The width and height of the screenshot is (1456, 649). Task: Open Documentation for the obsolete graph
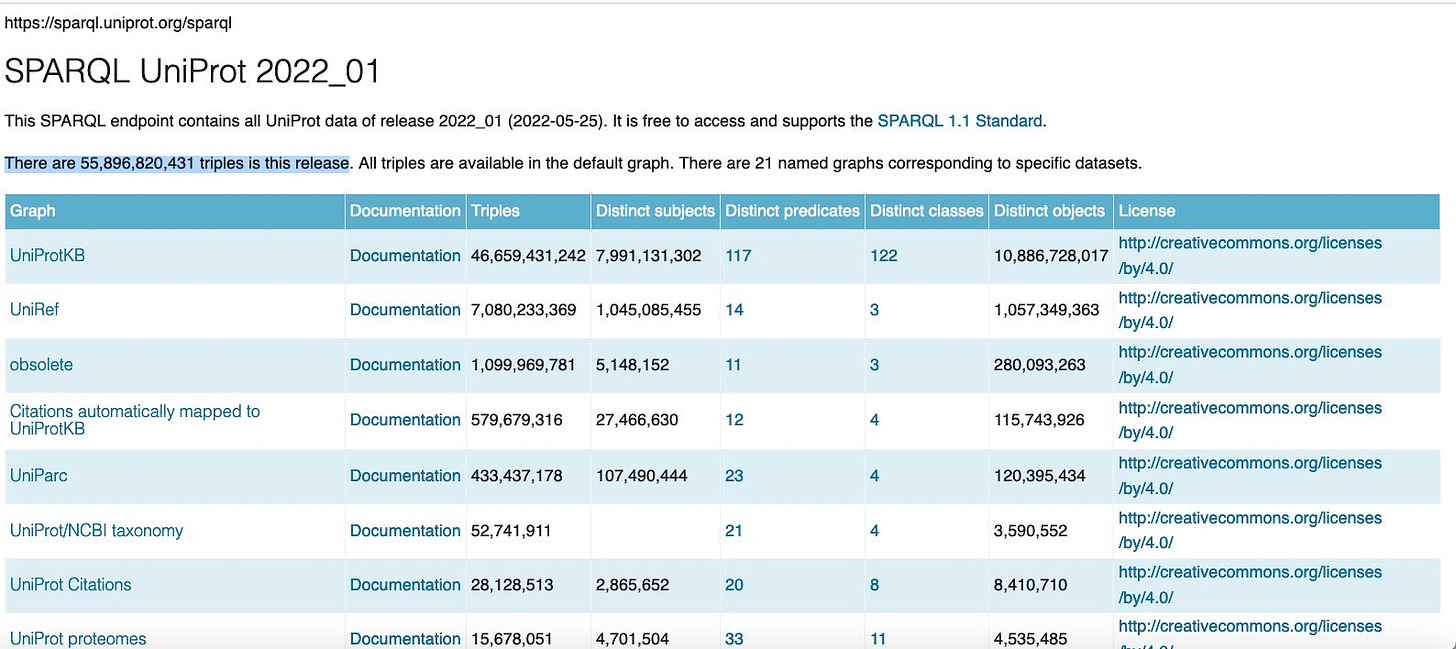click(x=404, y=365)
